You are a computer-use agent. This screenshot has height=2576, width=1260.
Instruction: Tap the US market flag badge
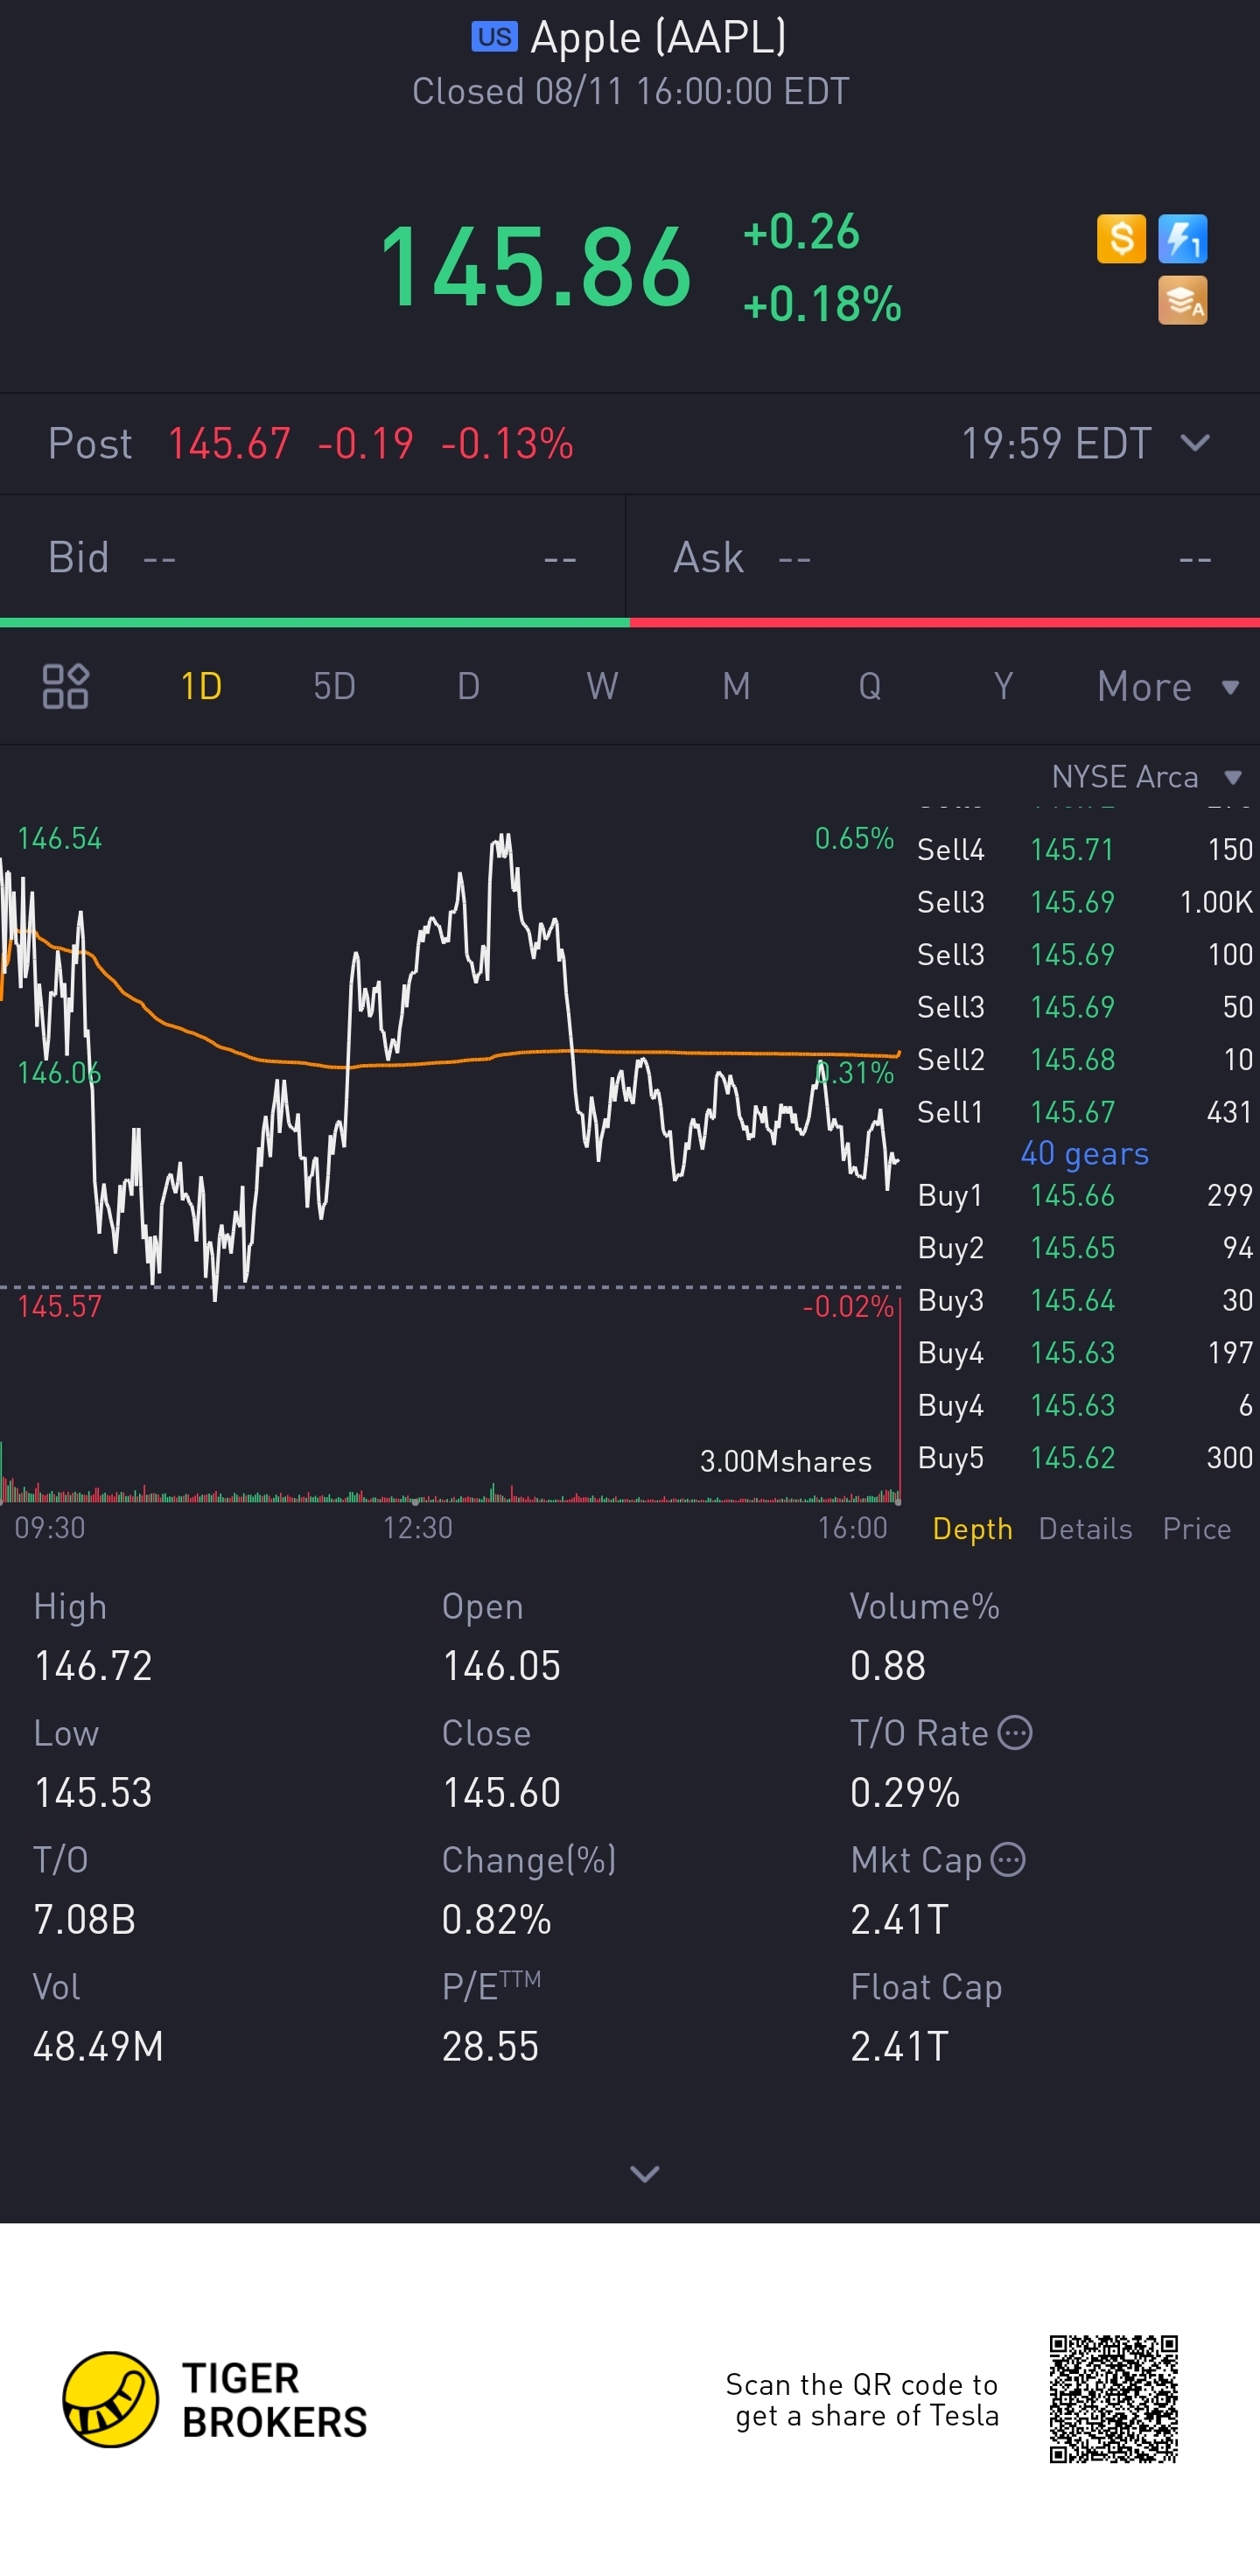[494, 37]
